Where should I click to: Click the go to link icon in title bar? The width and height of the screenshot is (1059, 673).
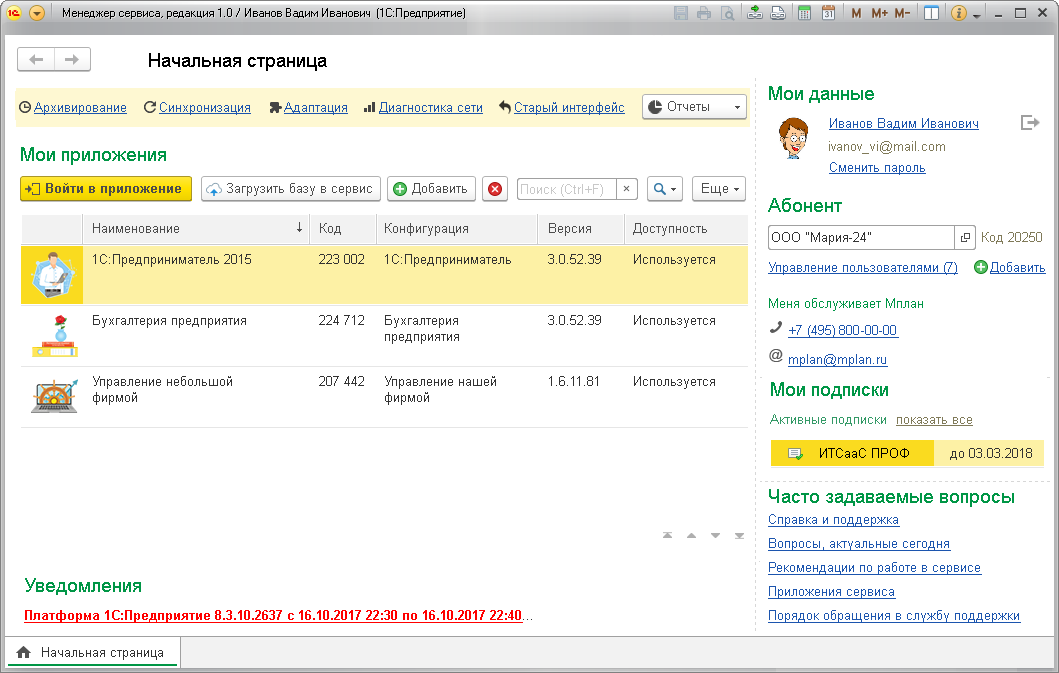click(x=778, y=13)
